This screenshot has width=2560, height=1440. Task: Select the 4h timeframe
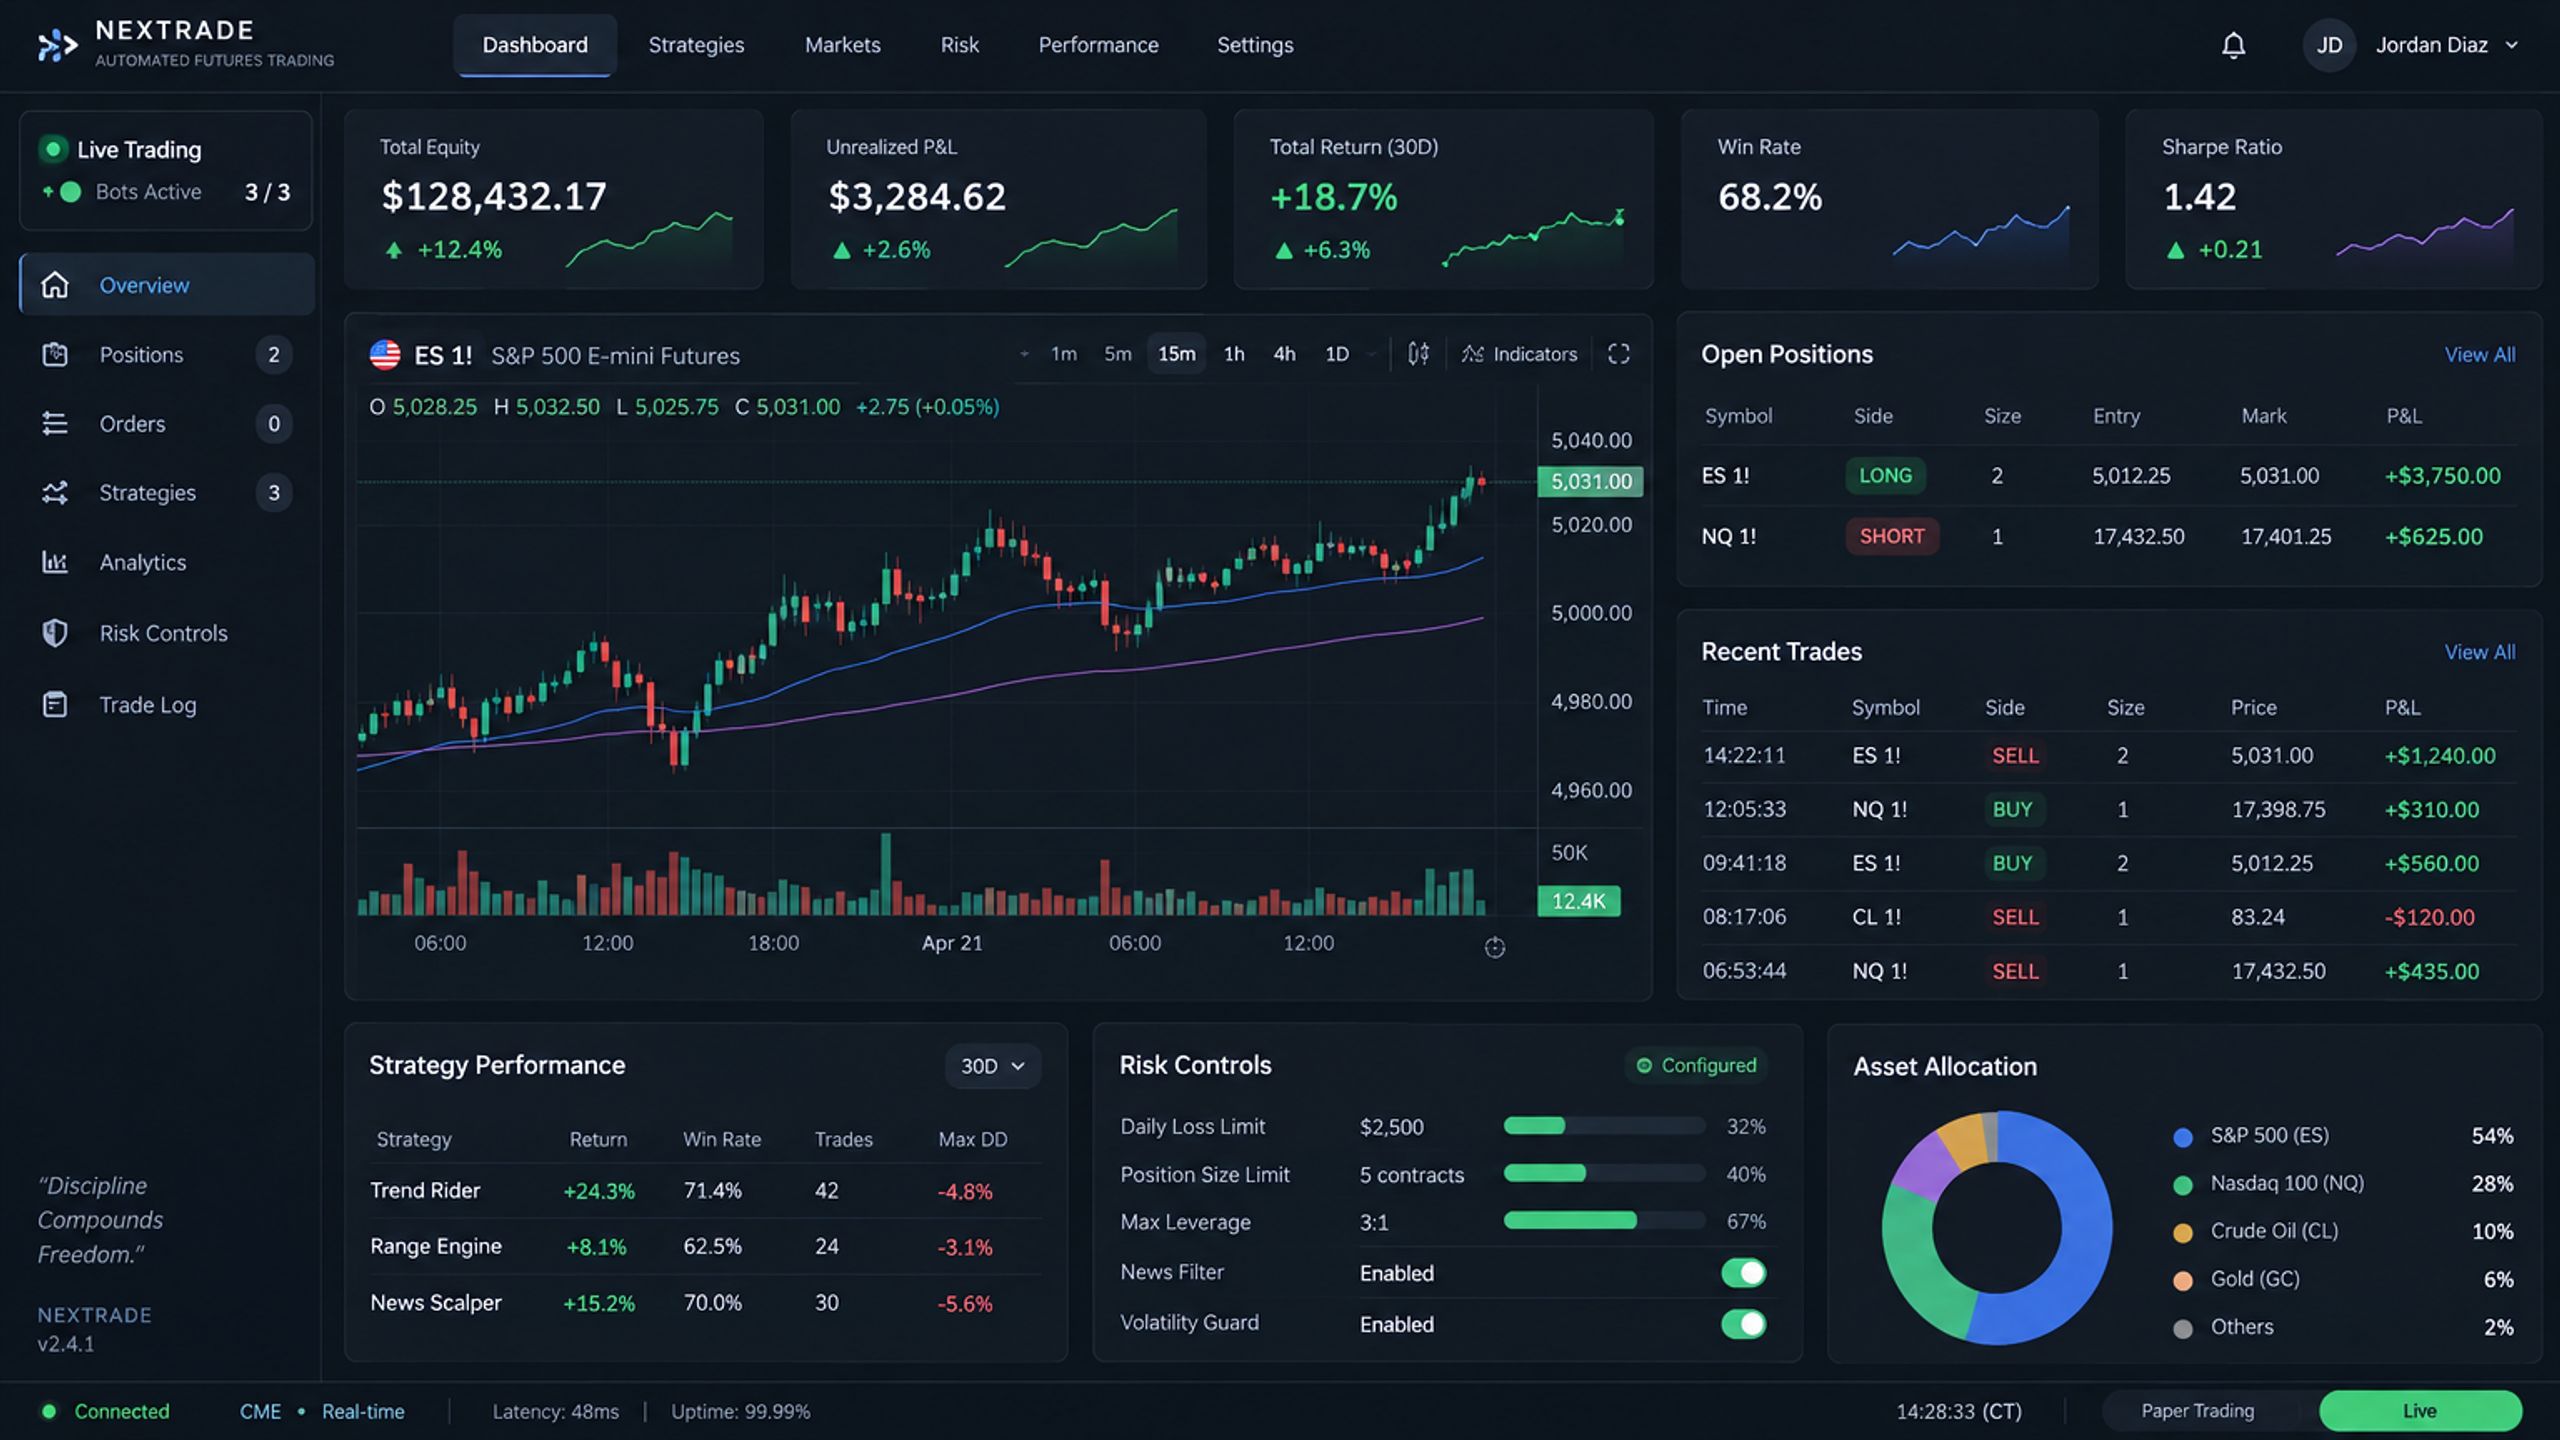pos(1284,354)
